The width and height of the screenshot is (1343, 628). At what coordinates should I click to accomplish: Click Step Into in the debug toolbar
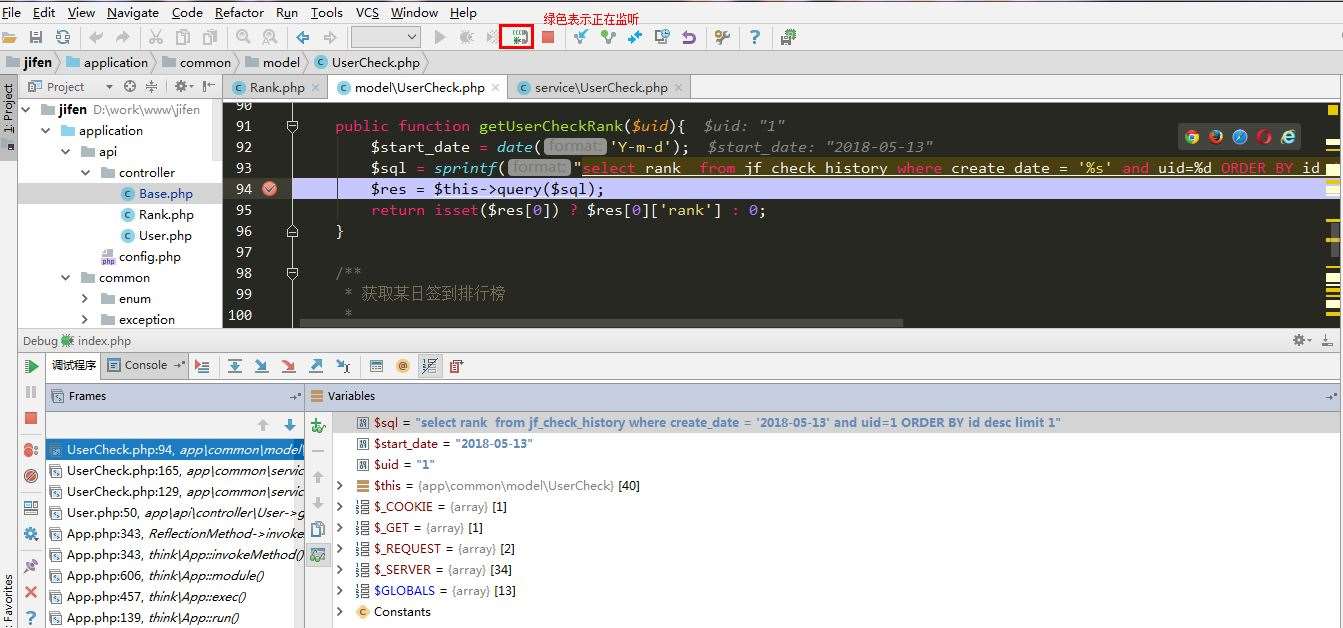262,366
